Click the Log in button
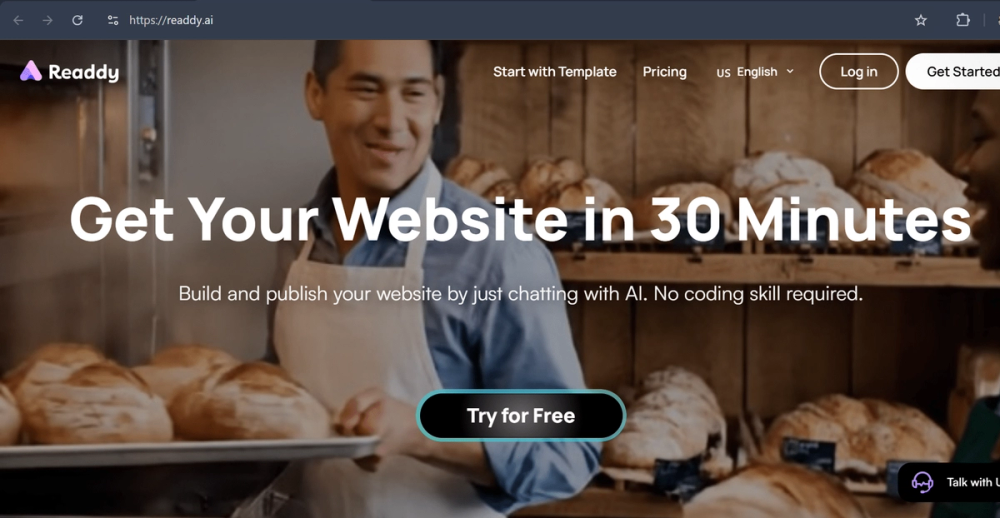Screen dimensions: 1000x518 (858, 71)
